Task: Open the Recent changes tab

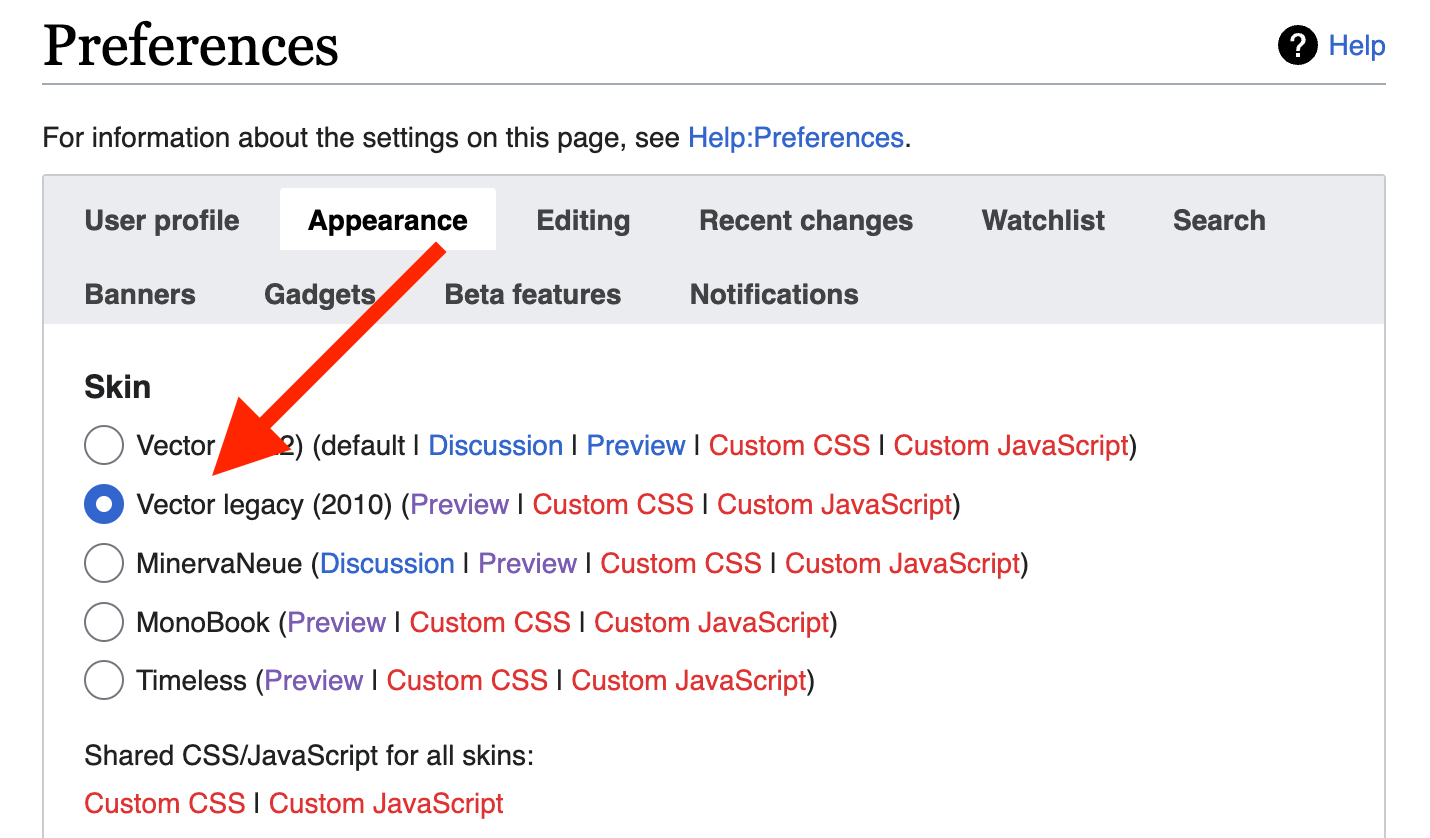Action: tap(806, 220)
